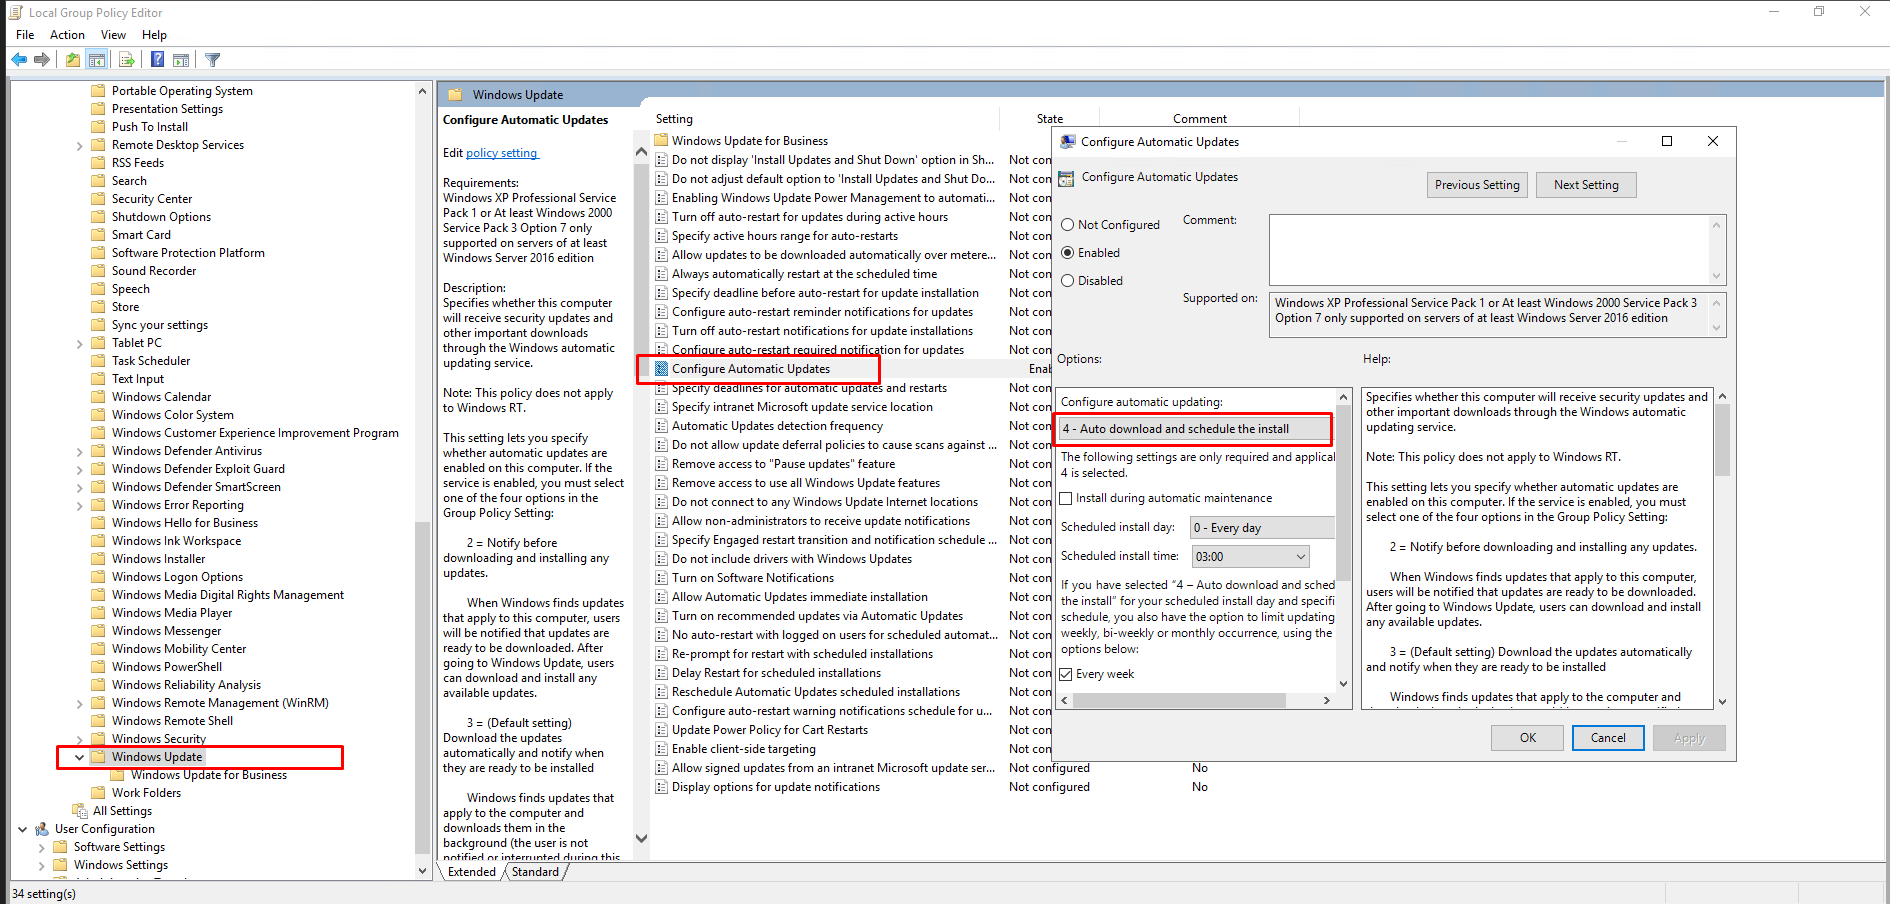Click the Up one level folder icon

(x=73, y=60)
